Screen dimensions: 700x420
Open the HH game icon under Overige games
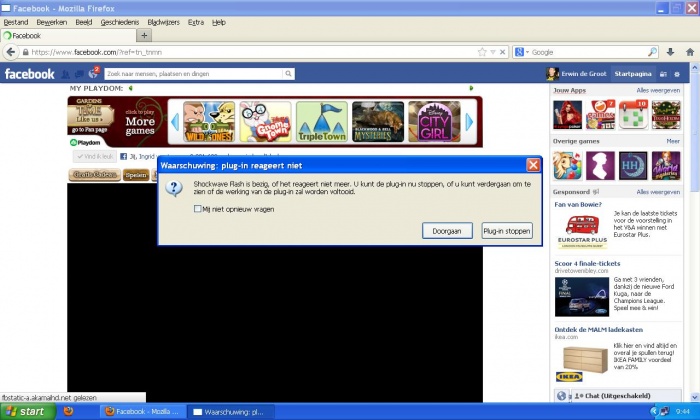coord(633,166)
